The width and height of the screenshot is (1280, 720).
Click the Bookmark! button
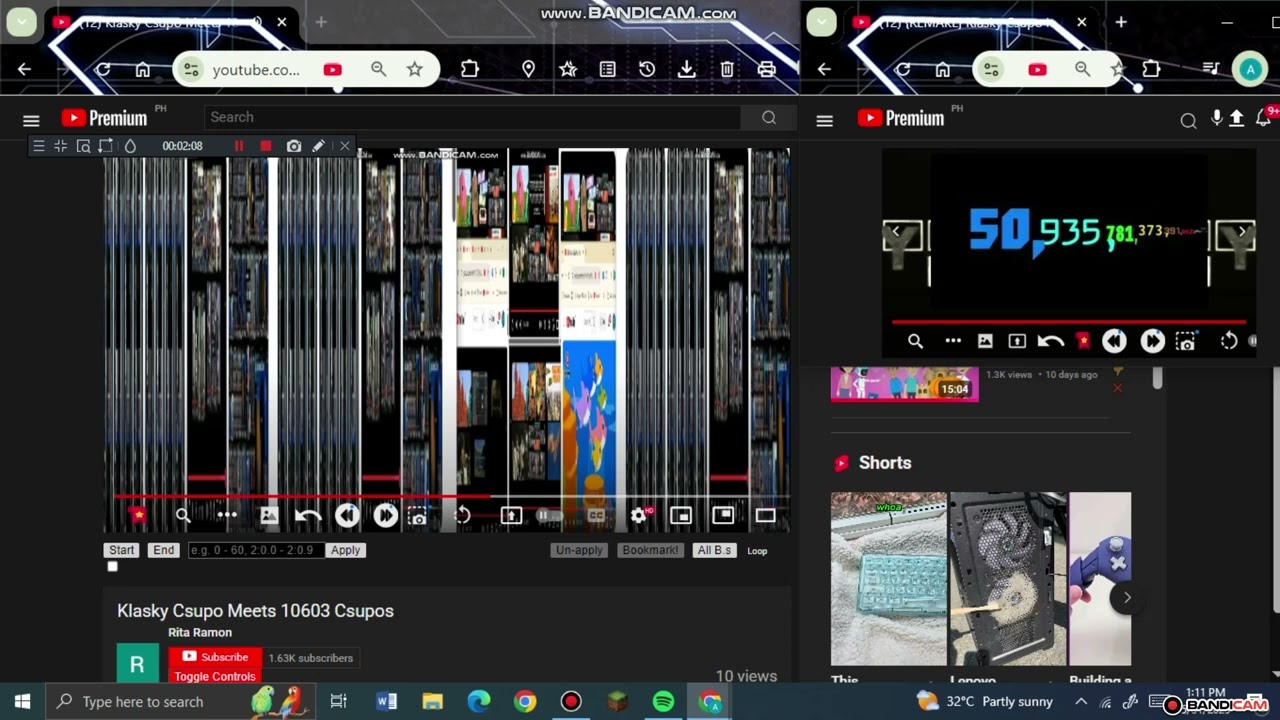click(650, 550)
